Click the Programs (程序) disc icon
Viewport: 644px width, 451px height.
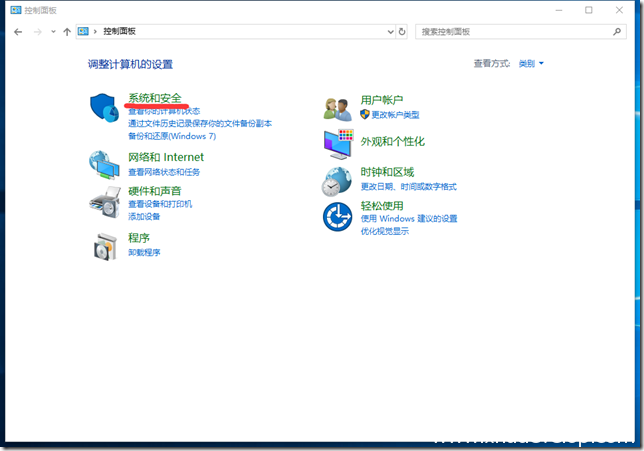tap(105, 244)
